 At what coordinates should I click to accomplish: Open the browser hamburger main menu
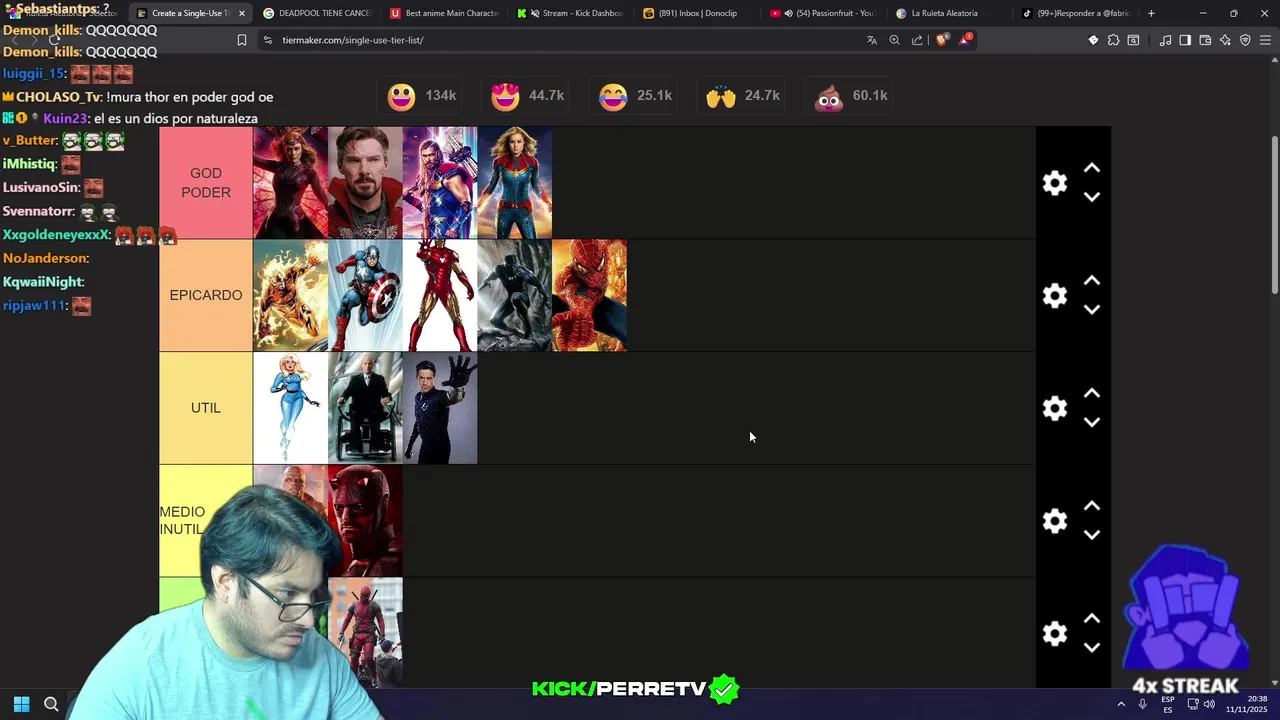click(x=1265, y=40)
